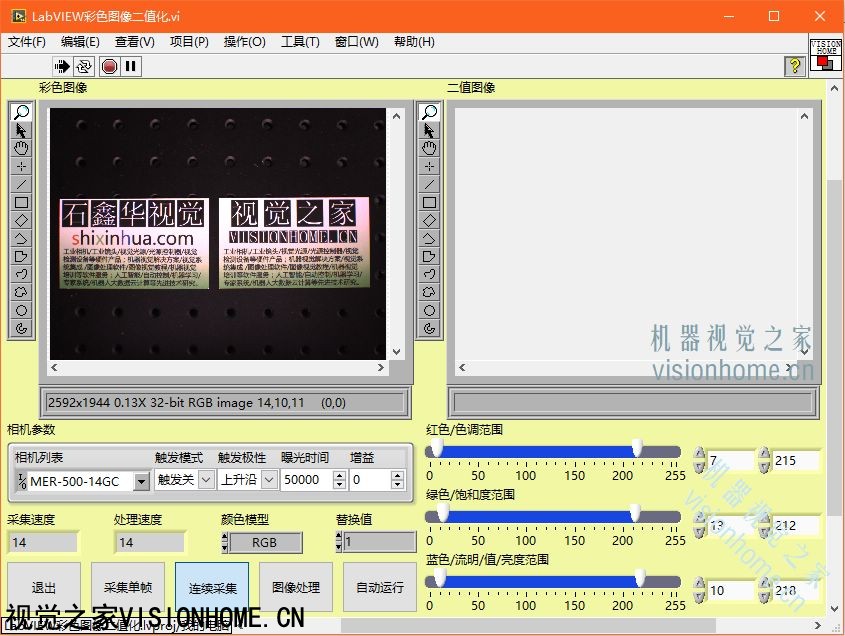Select the Zoom tool in 彩色图像 palette

pos(21,112)
